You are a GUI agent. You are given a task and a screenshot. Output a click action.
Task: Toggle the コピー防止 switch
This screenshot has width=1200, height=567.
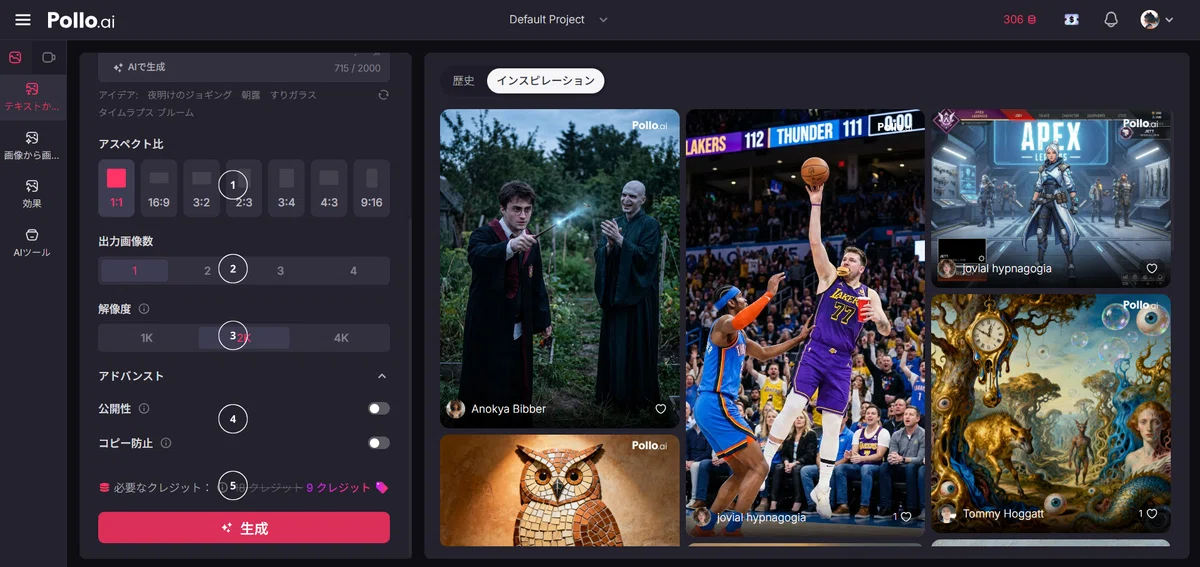[x=379, y=443]
